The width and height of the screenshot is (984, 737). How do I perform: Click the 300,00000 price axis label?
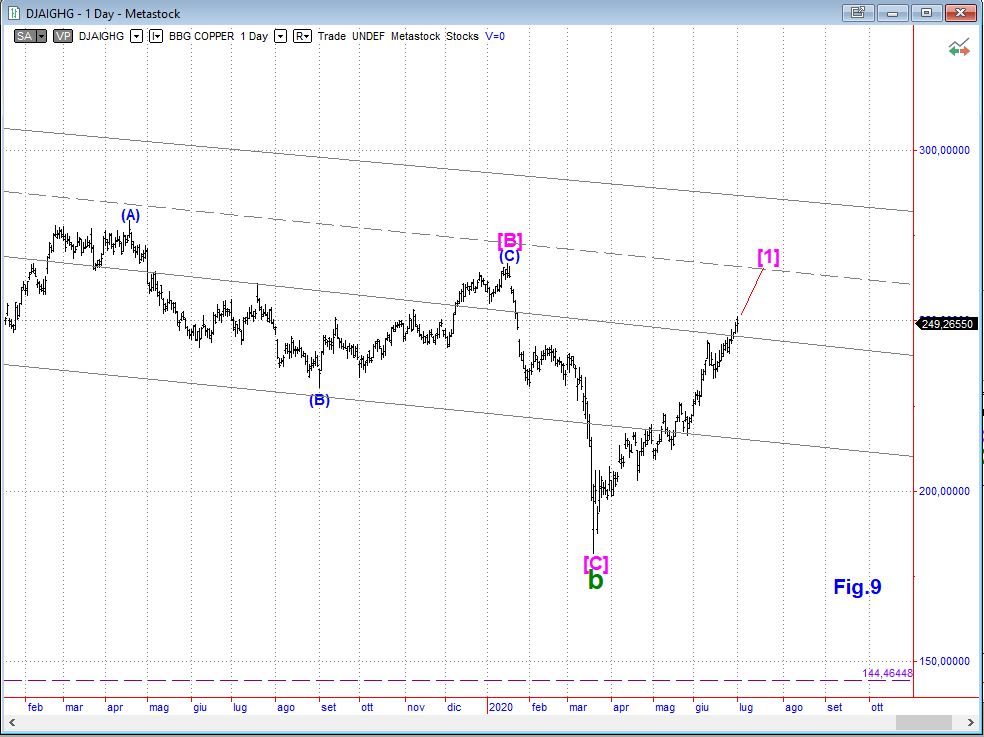pyautogui.click(x=944, y=150)
